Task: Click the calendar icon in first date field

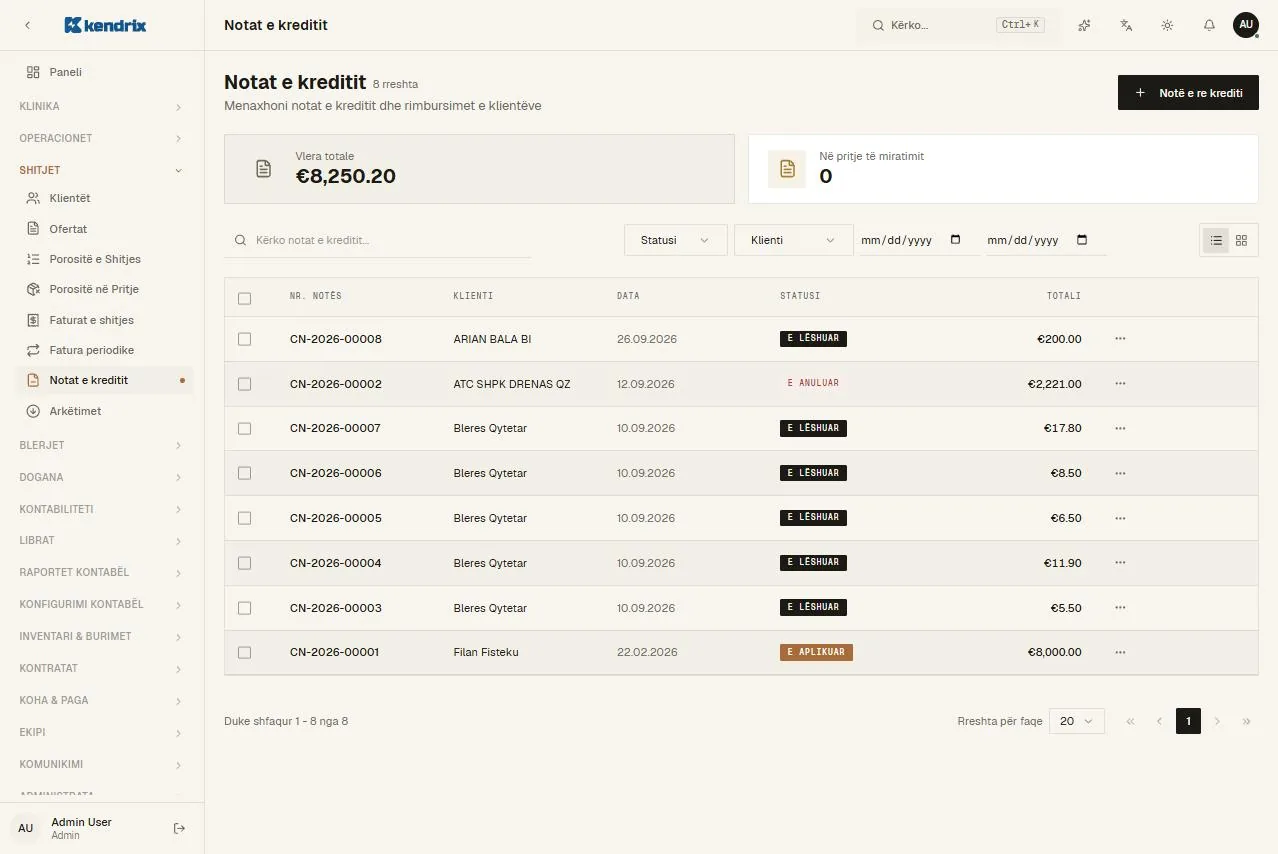Action: coord(955,240)
